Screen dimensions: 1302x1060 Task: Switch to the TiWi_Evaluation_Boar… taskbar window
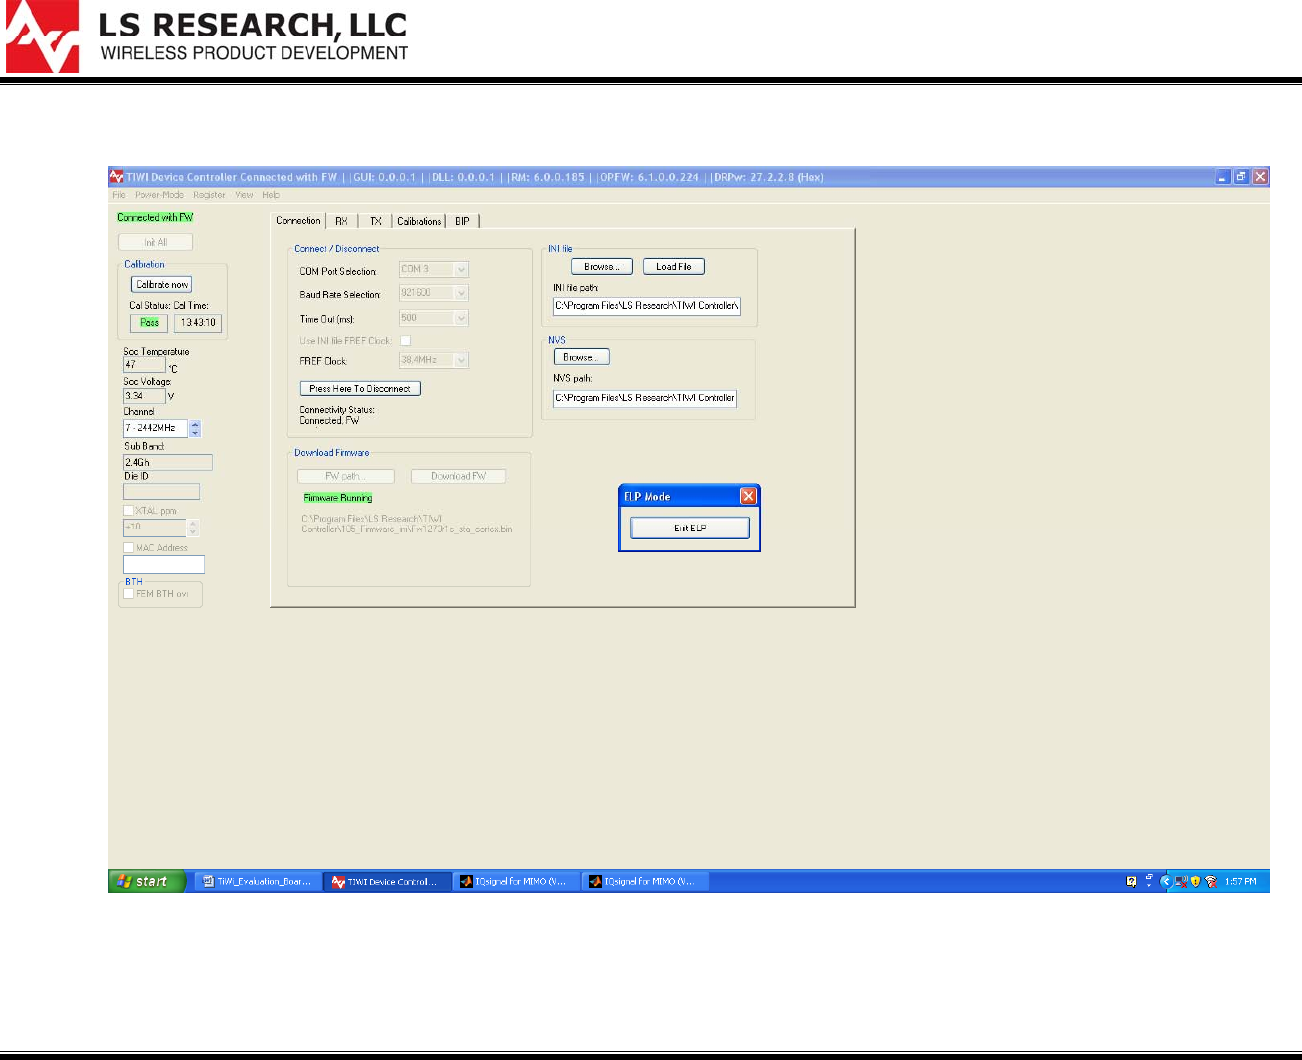coord(258,882)
